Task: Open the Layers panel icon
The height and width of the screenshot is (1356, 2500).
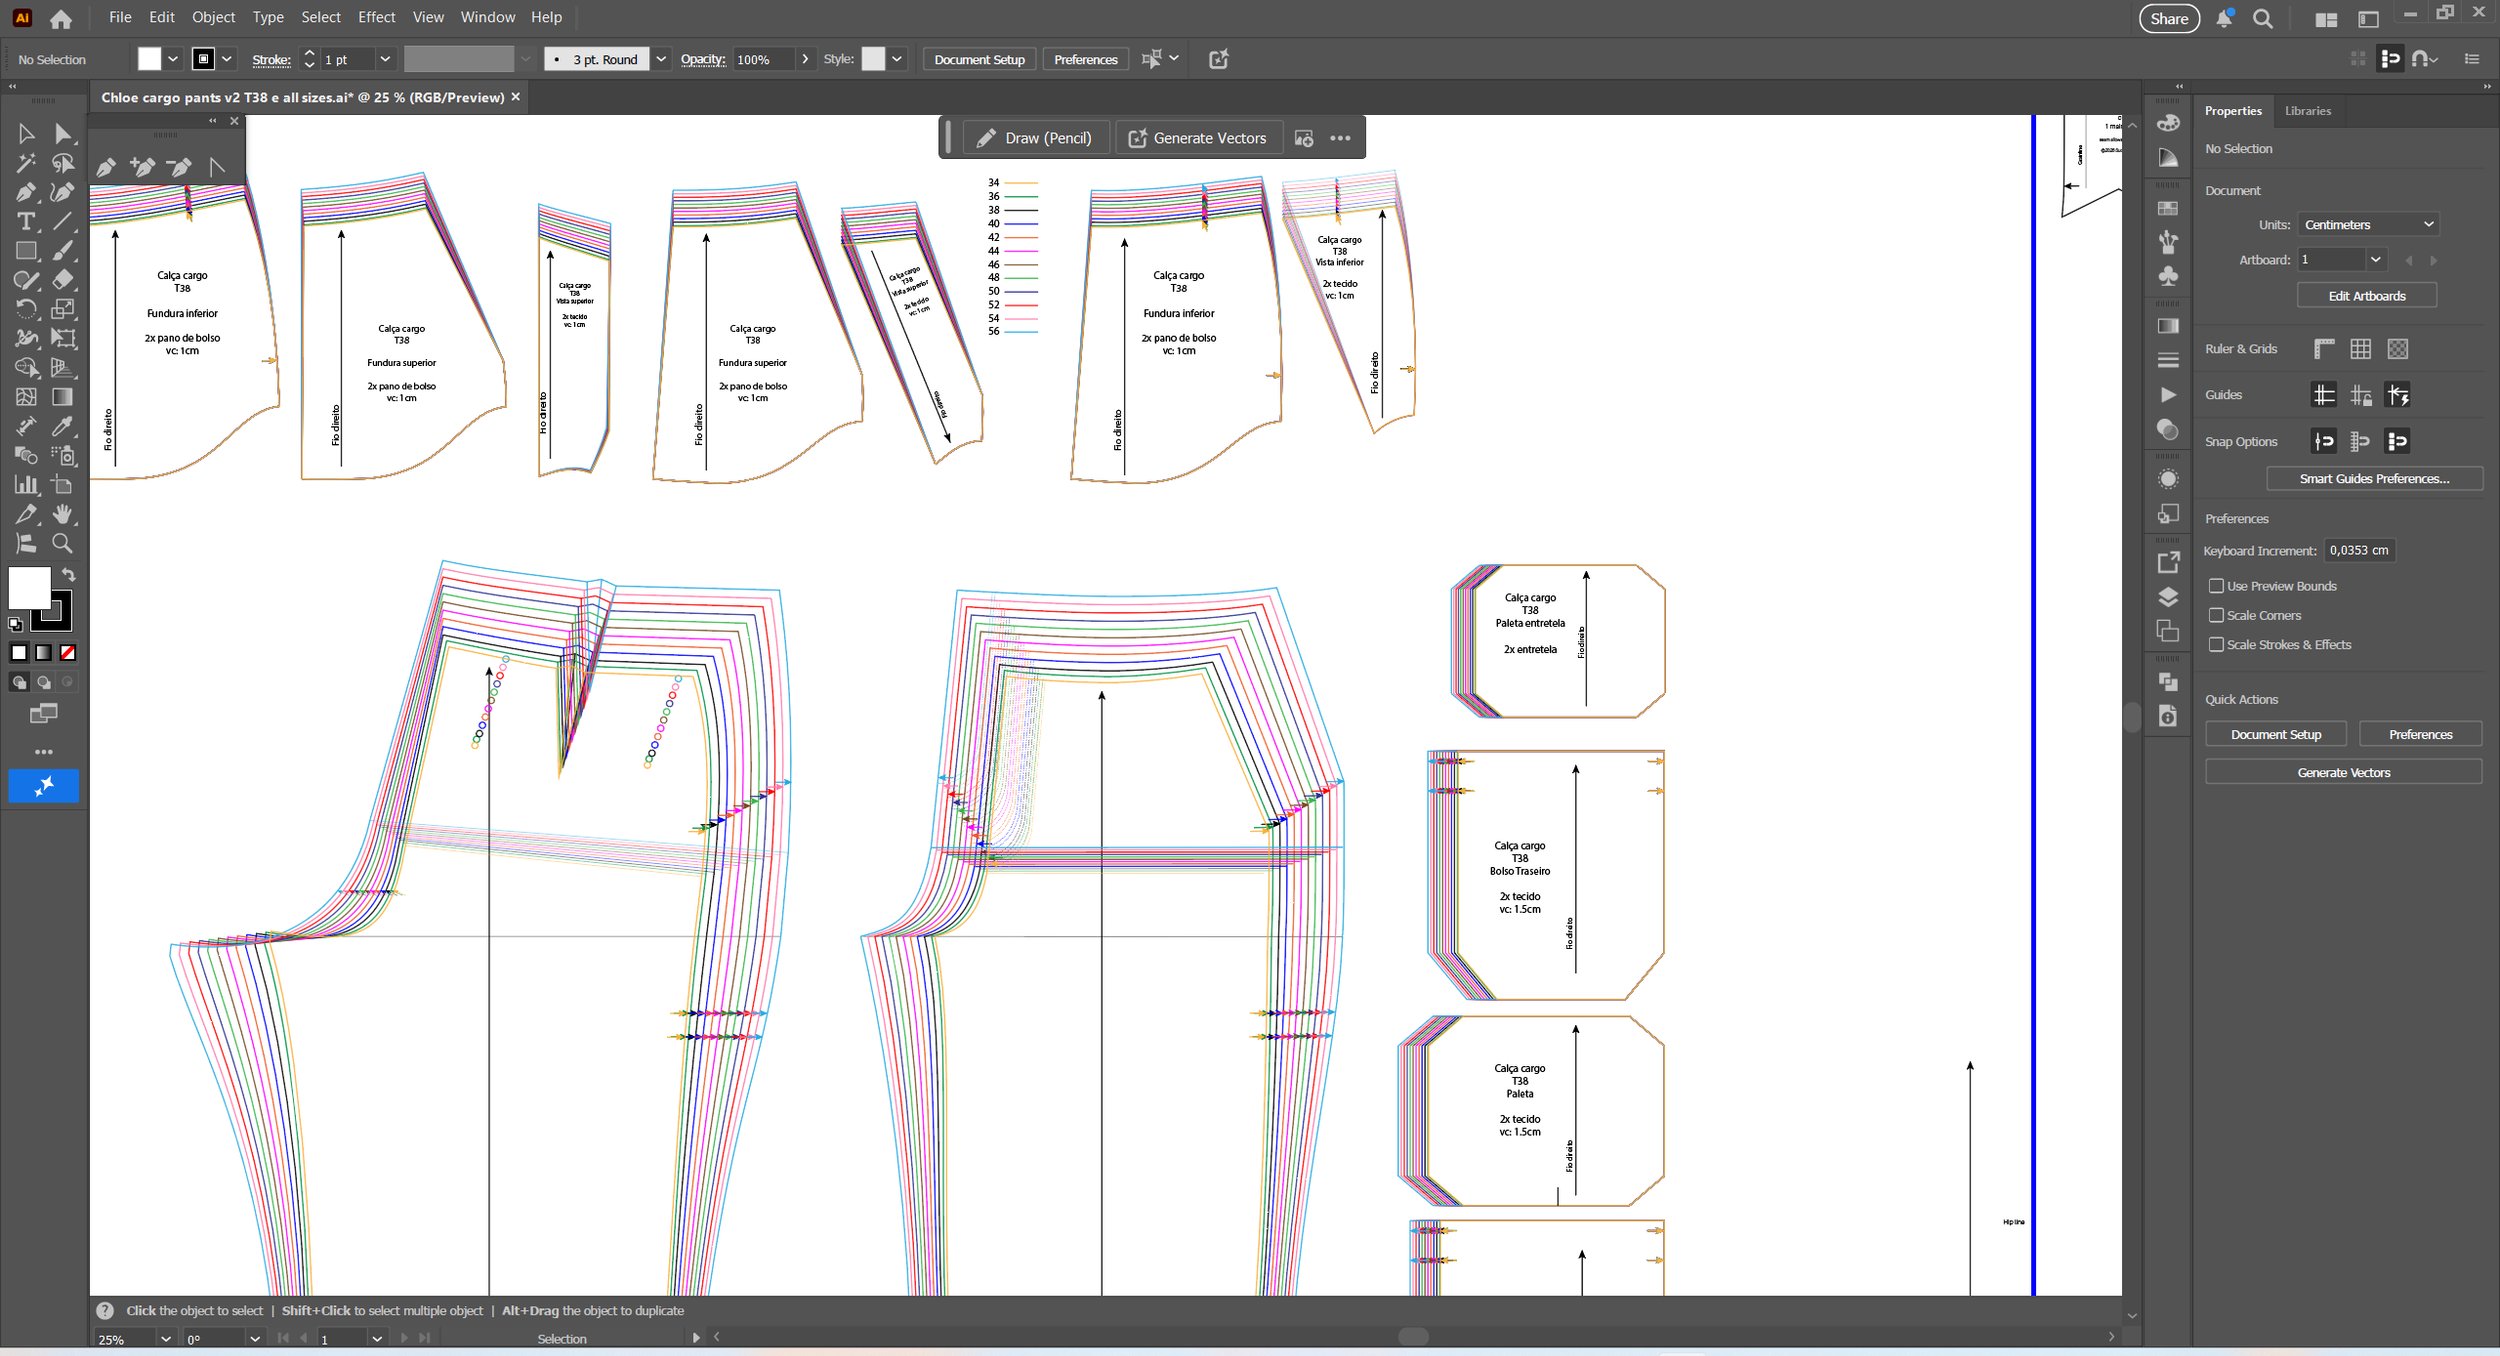Action: [x=2168, y=597]
